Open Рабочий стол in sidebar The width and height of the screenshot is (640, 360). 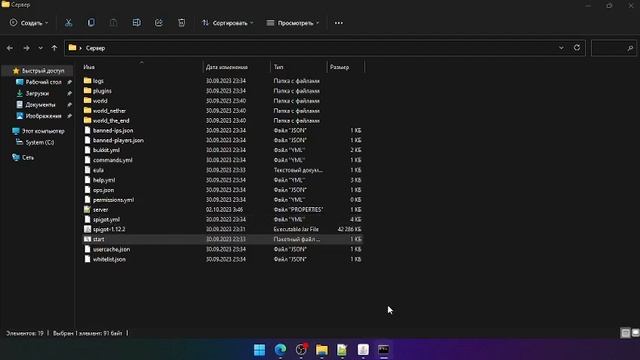[43, 82]
